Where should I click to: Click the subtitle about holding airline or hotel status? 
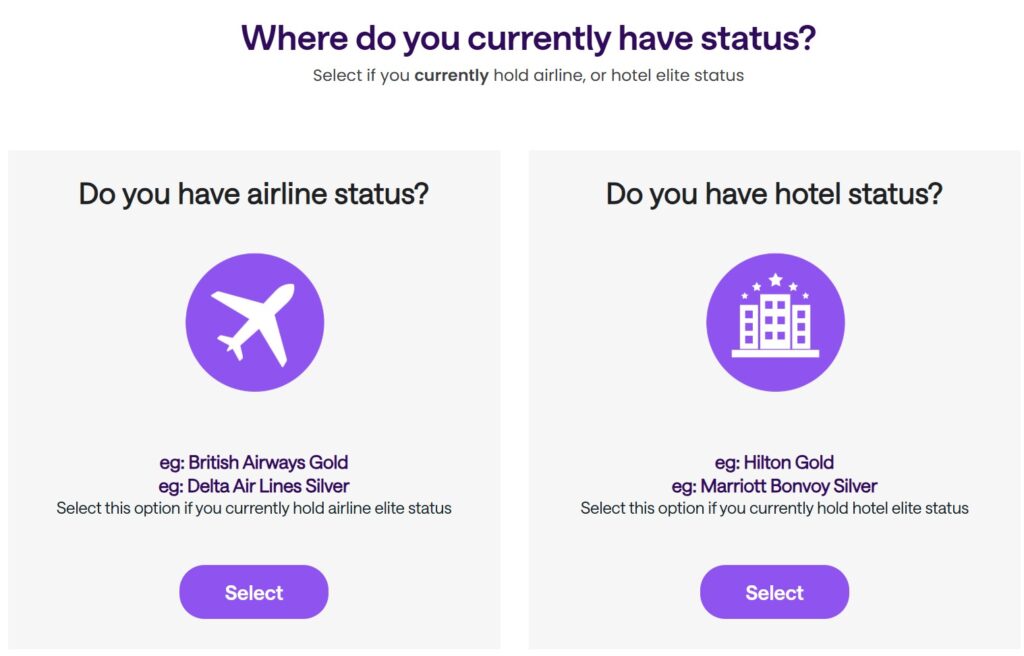click(x=528, y=76)
